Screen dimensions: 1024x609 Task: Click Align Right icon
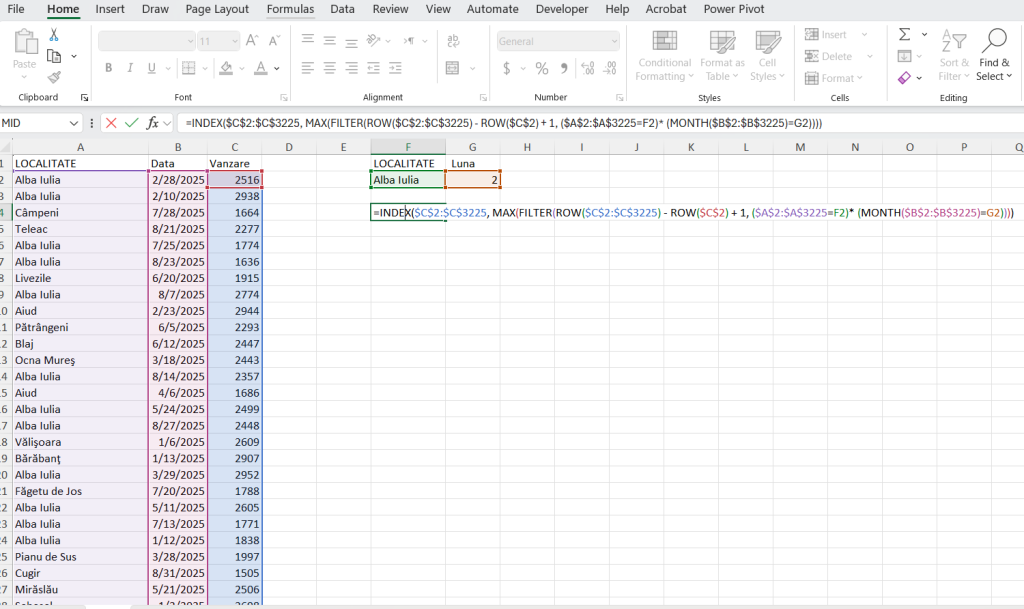tap(351, 68)
